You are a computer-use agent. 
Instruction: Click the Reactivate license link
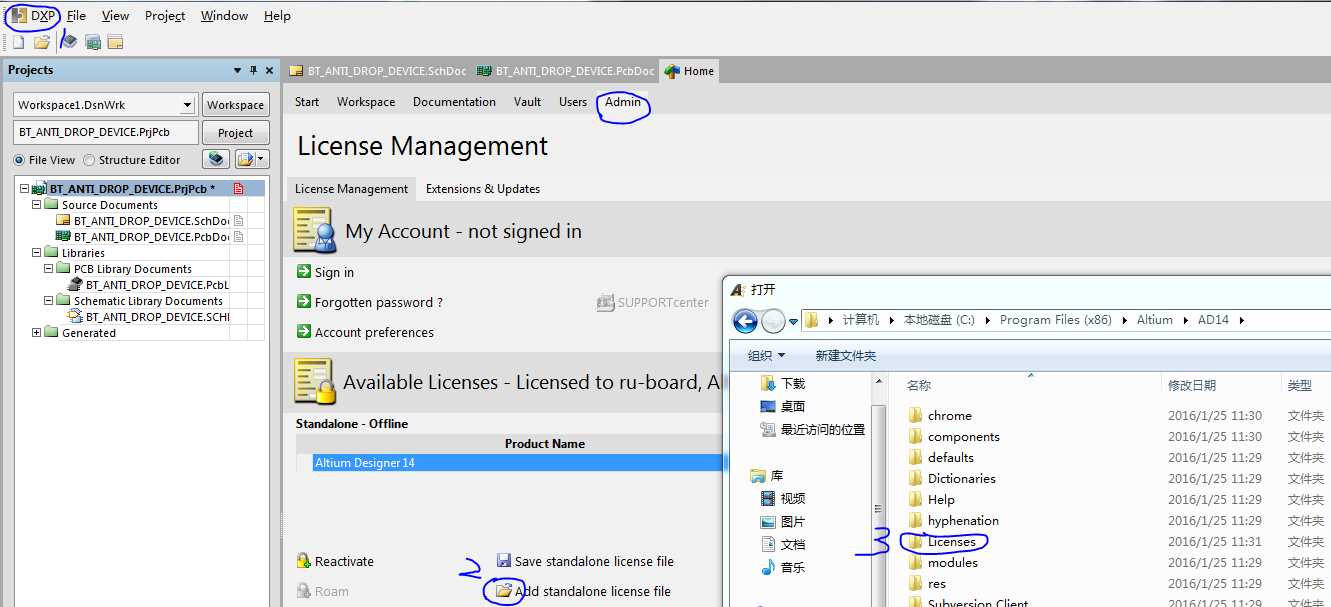coord(335,561)
